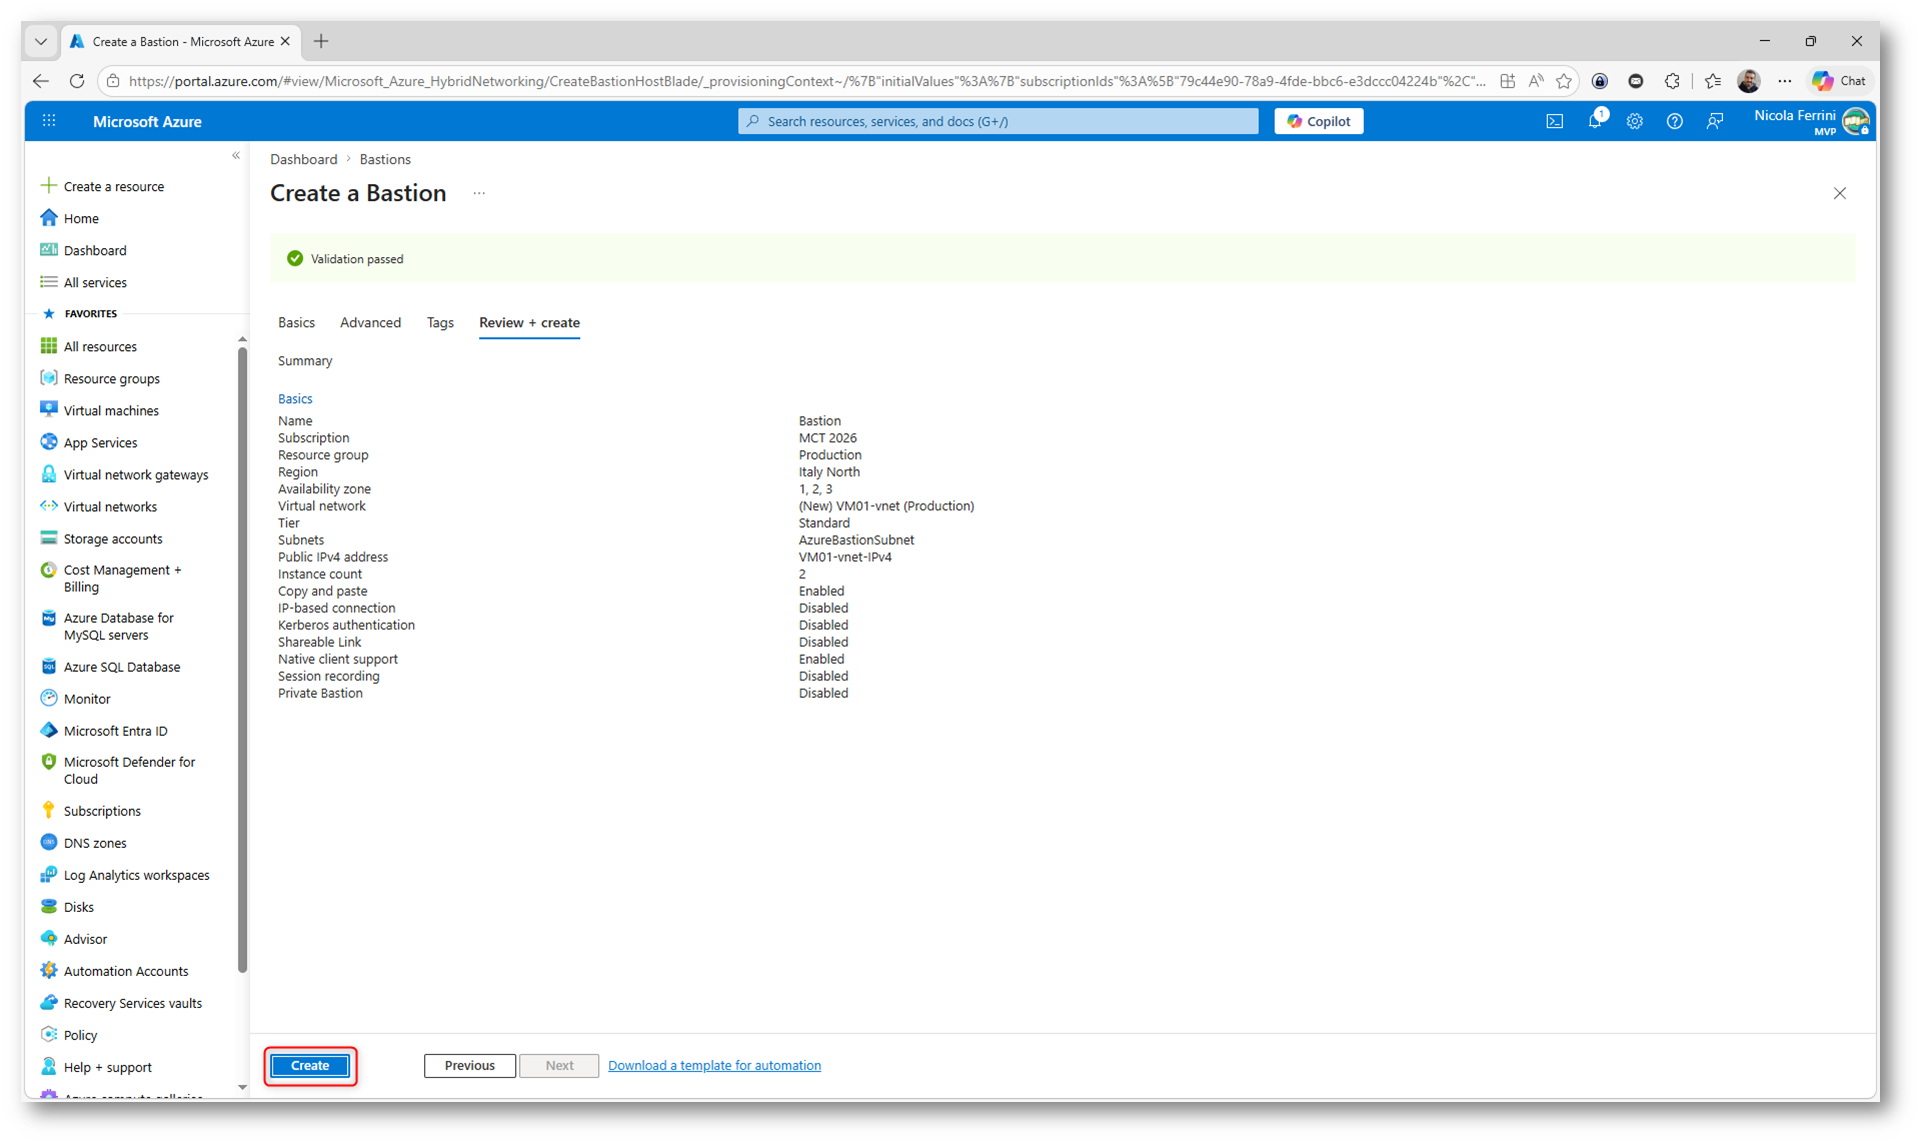Switch to the Advanced tab
Viewport: 1922px width, 1144px height.
pyautogui.click(x=370, y=323)
